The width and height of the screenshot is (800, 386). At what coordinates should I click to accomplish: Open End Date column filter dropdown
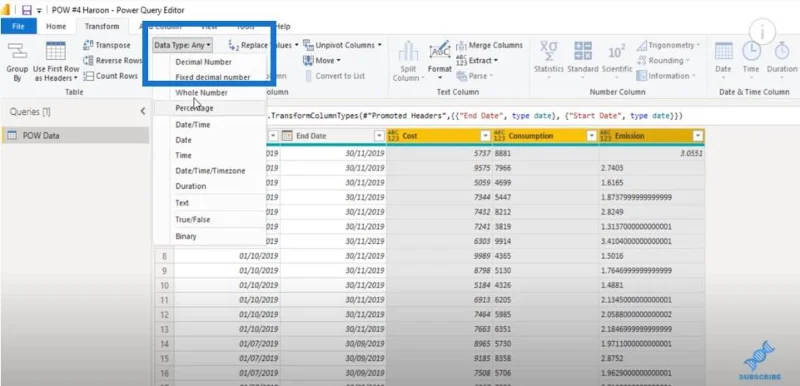pyautogui.click(x=379, y=136)
